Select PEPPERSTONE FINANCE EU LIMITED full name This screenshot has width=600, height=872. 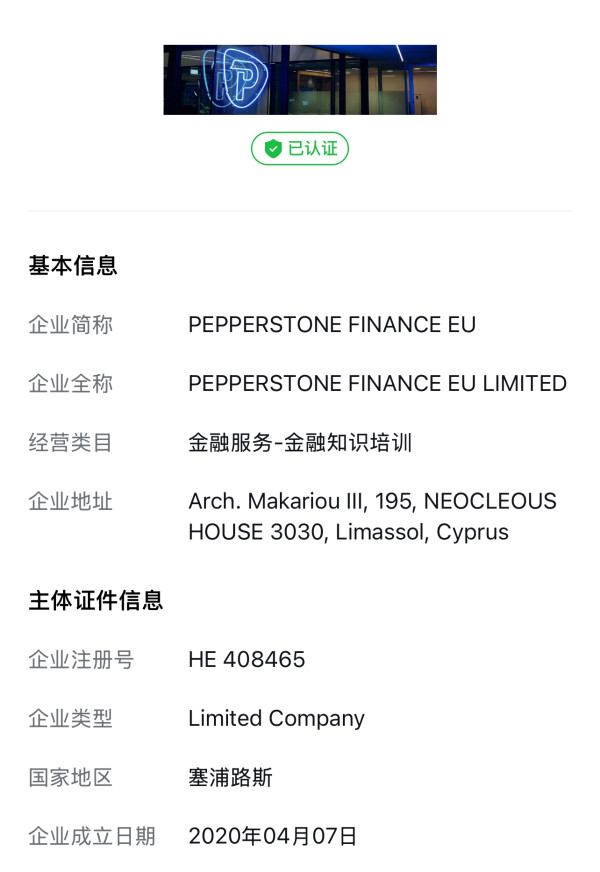(x=377, y=384)
